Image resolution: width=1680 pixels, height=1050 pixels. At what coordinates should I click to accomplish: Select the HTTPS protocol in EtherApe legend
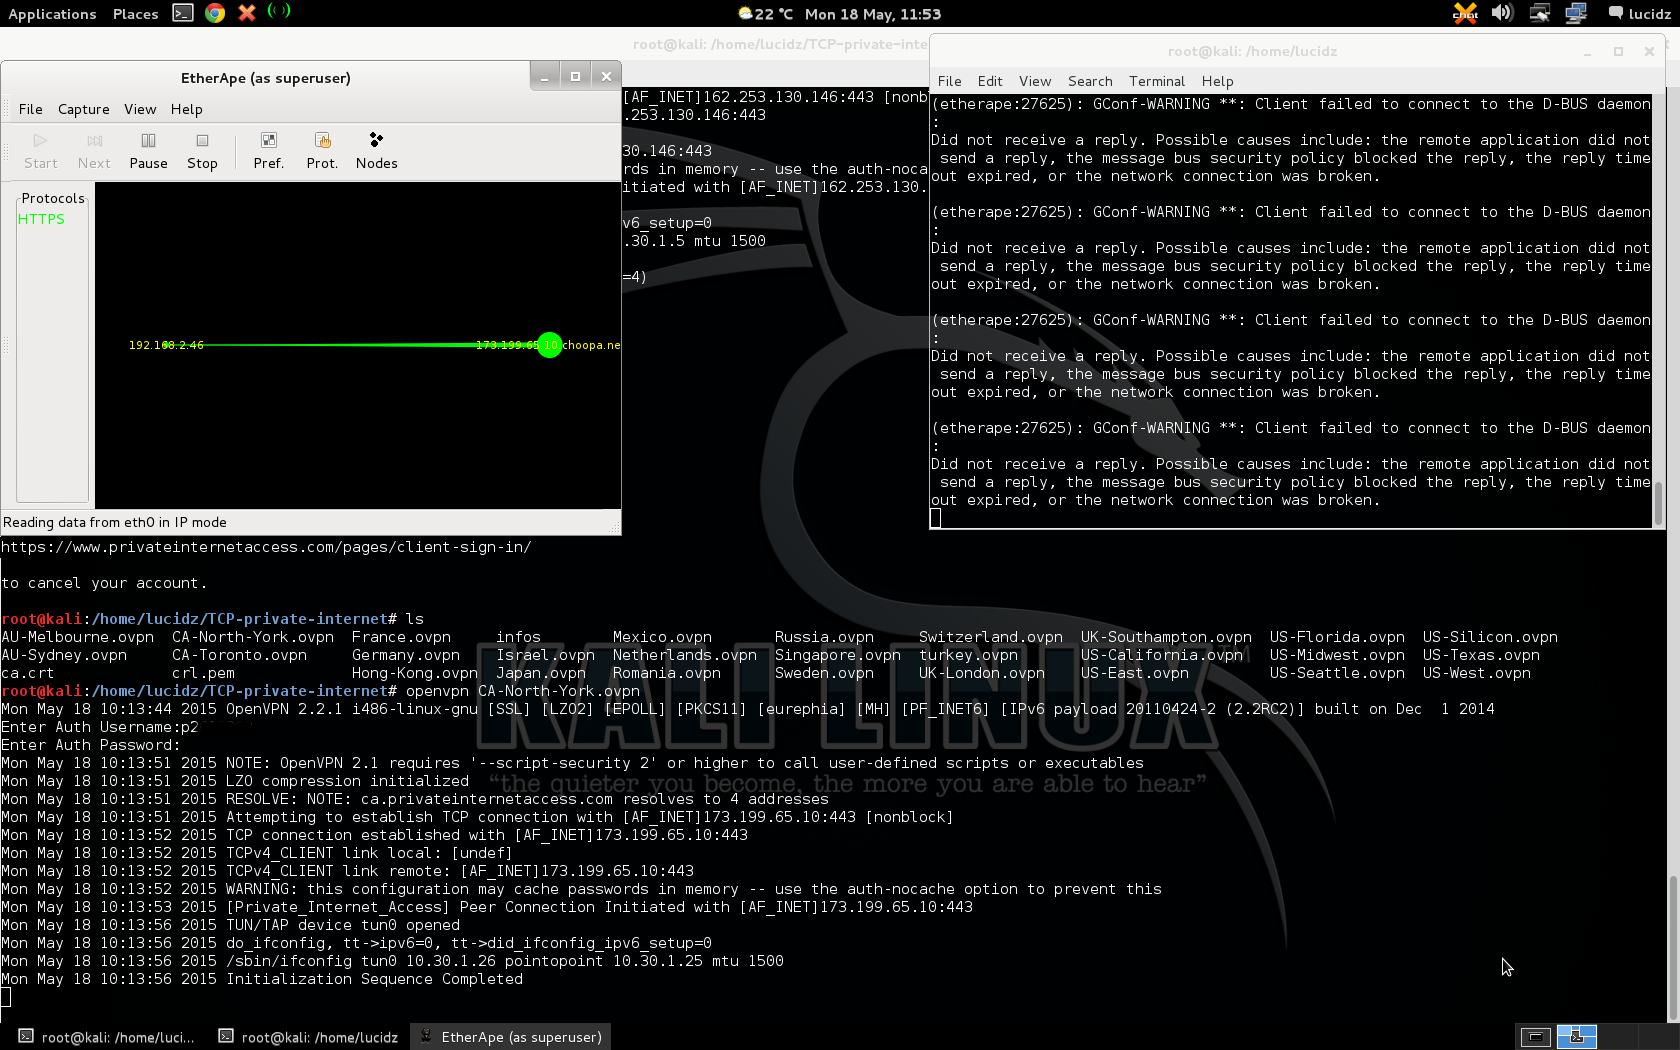pos(41,219)
